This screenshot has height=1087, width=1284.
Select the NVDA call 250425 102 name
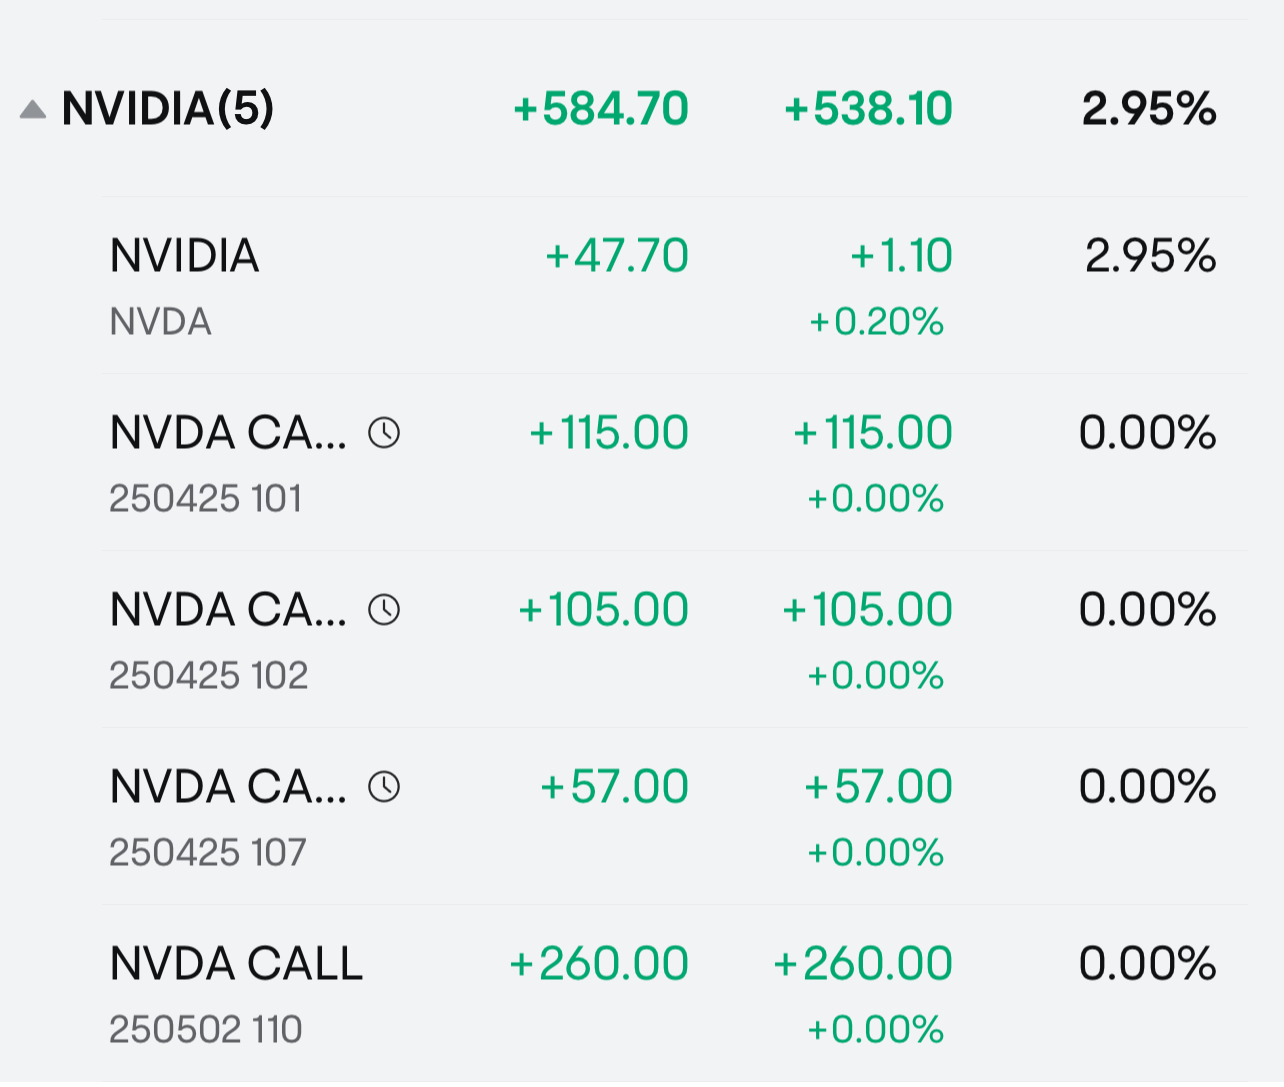(229, 610)
